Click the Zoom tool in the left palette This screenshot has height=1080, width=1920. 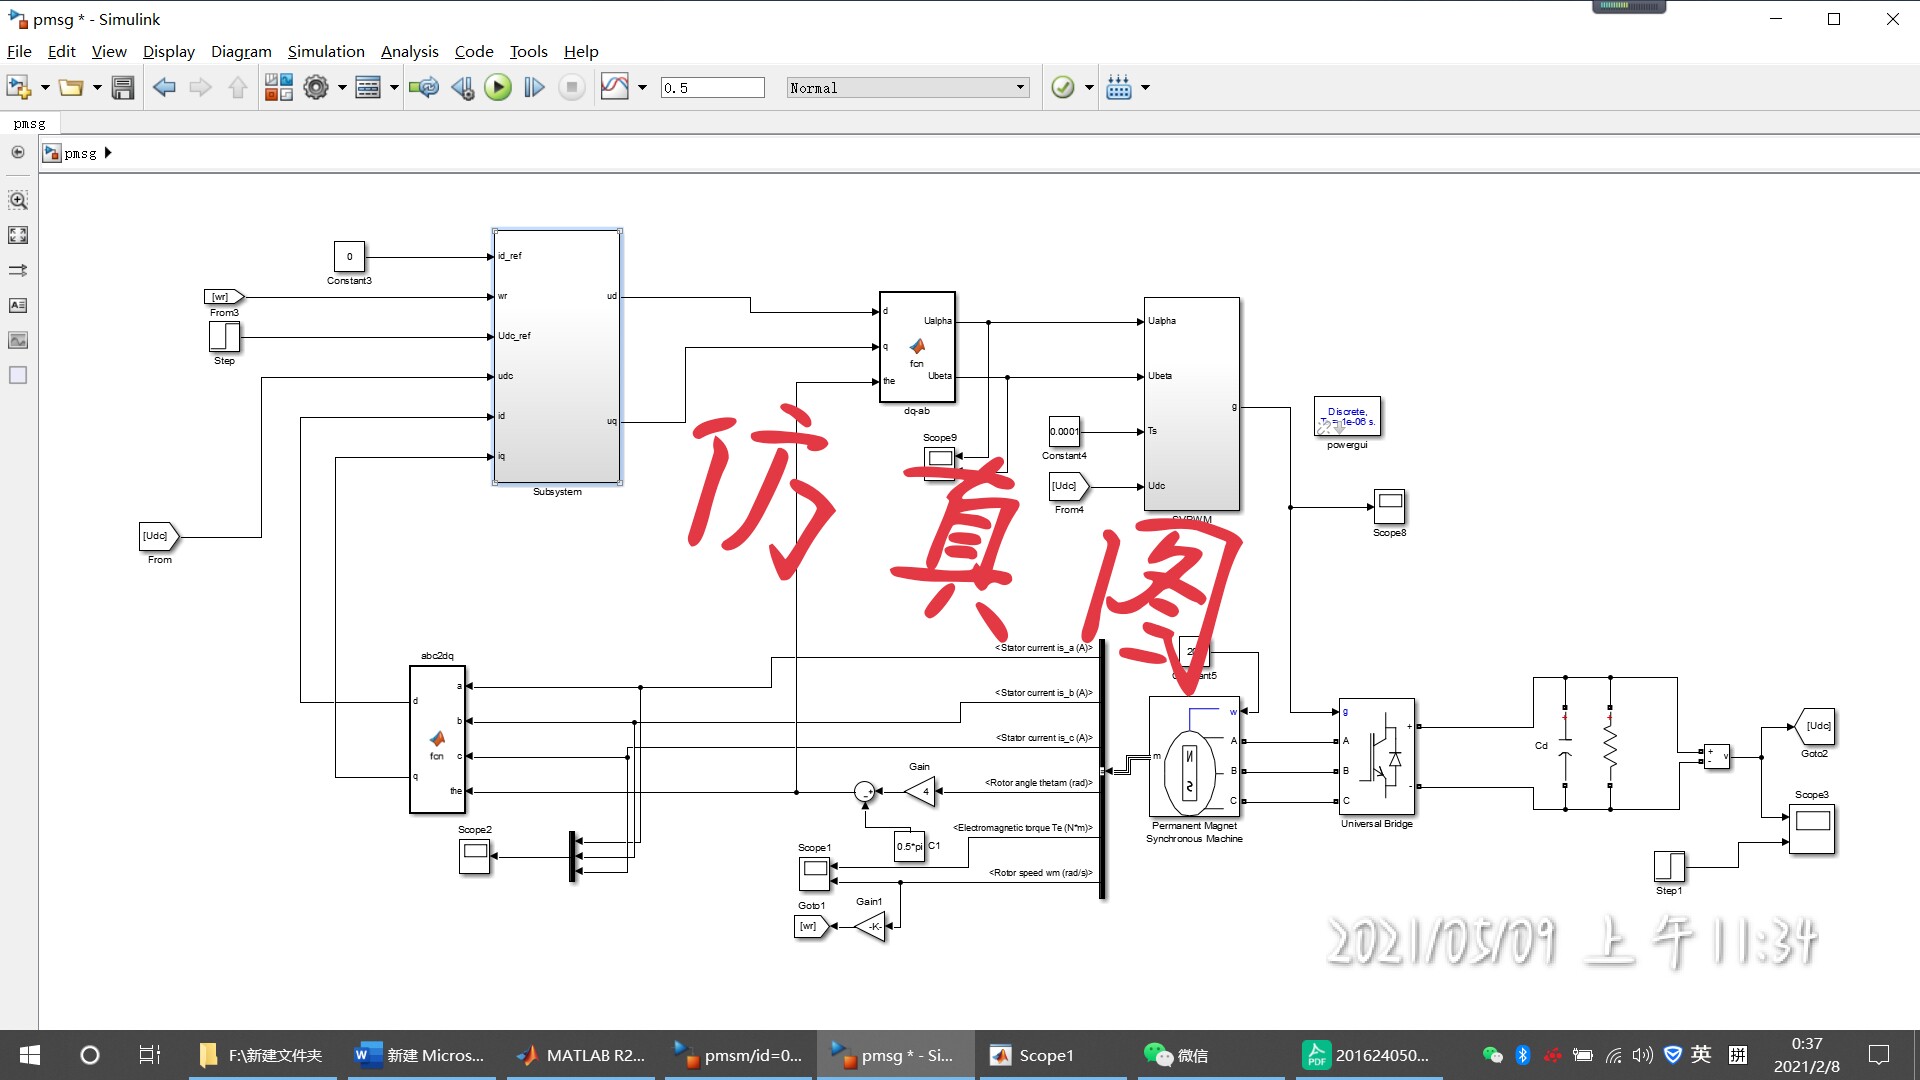tap(18, 200)
